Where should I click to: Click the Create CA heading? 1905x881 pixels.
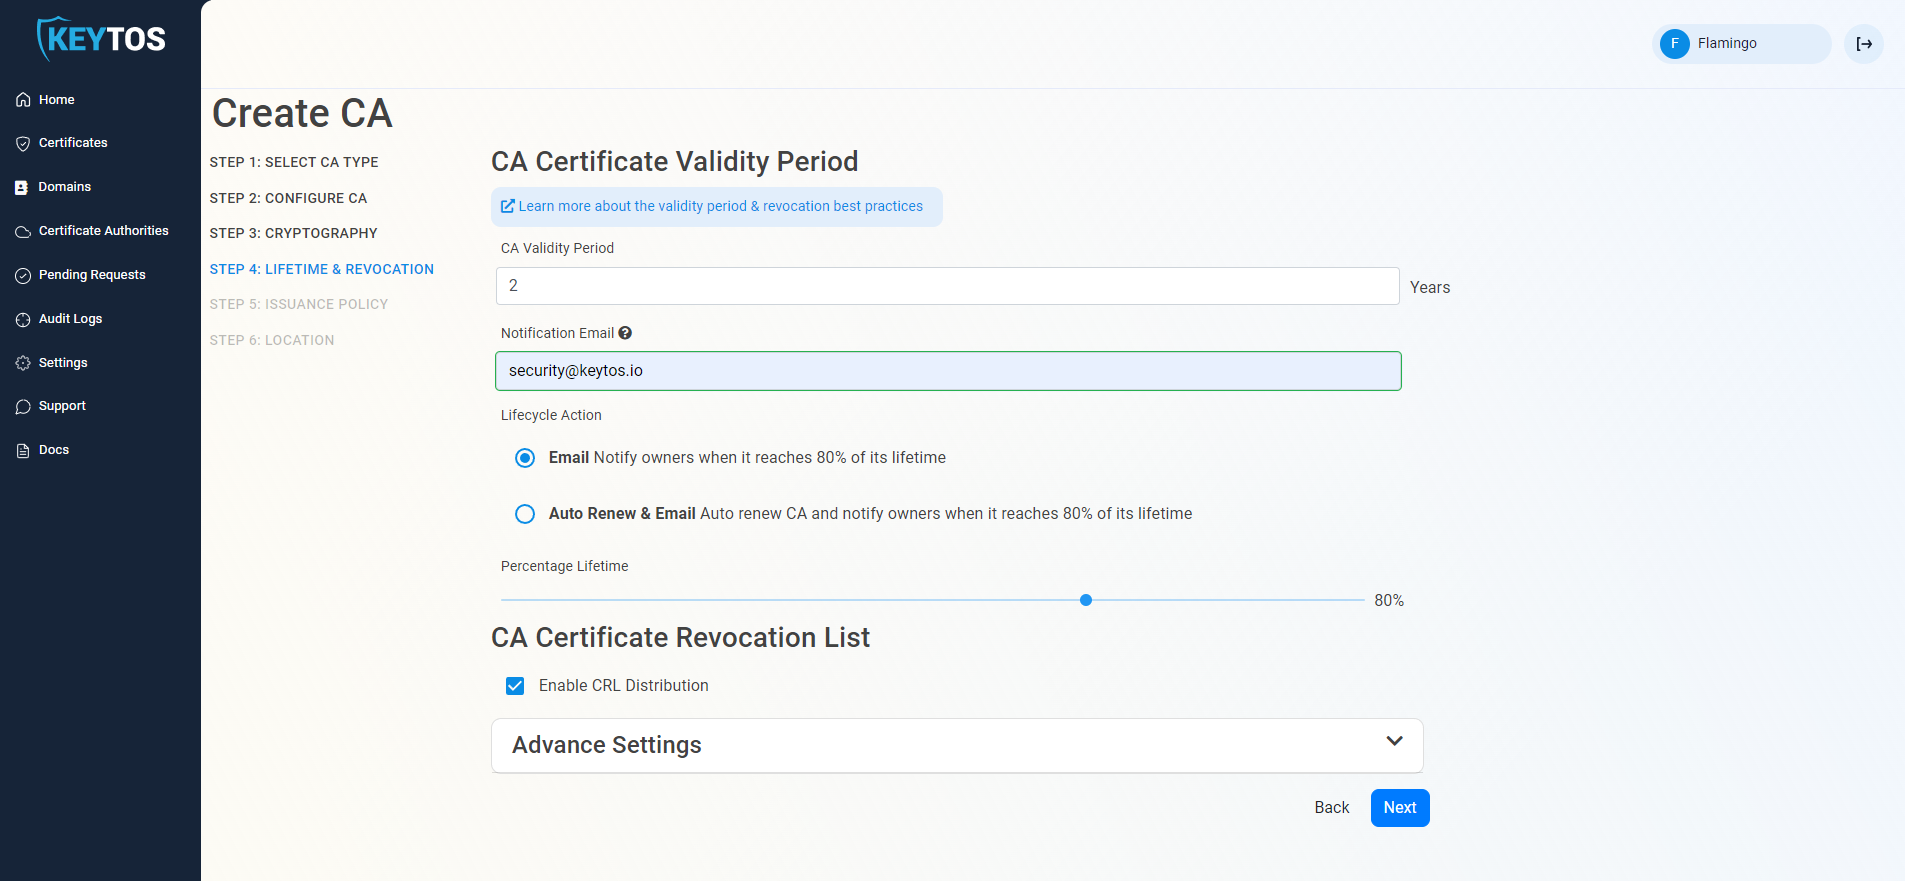(302, 113)
